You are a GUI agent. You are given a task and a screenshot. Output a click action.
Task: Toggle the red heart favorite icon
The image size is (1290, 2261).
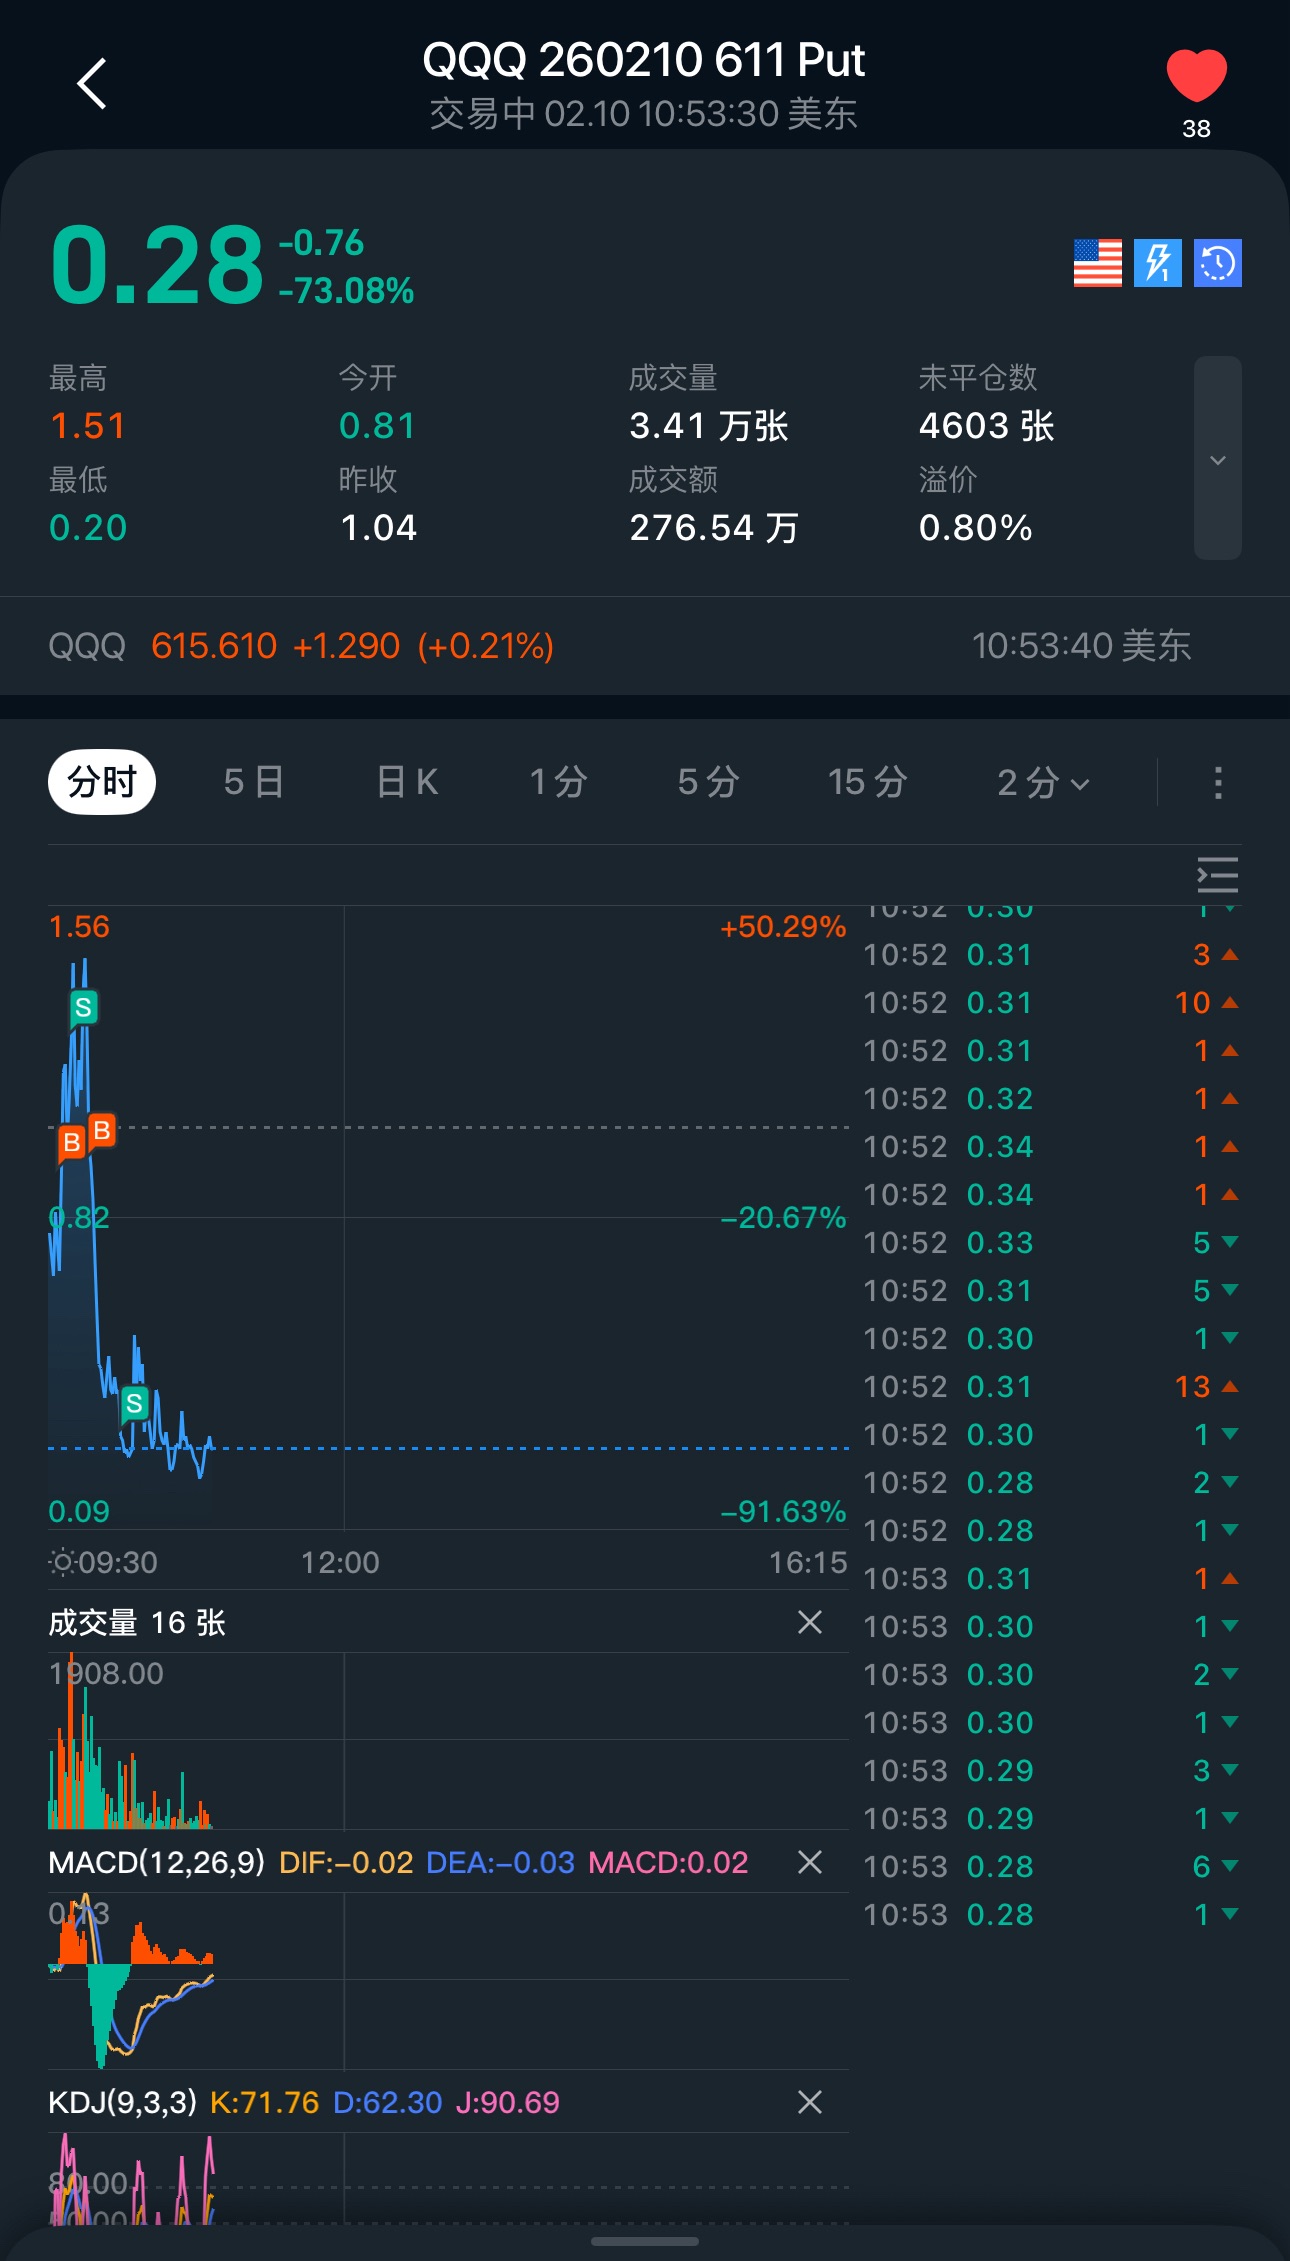pyautogui.click(x=1196, y=77)
